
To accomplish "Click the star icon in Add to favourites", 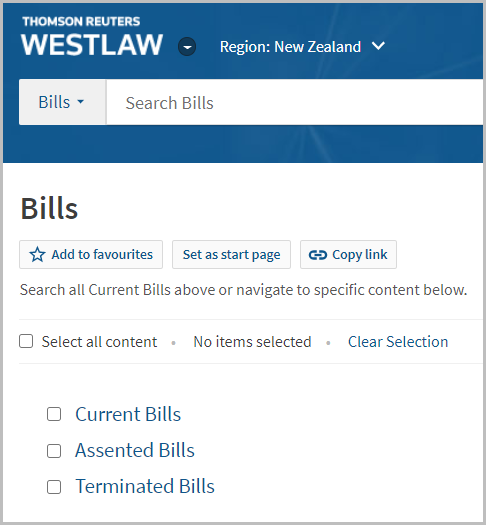I will click(x=37, y=254).
